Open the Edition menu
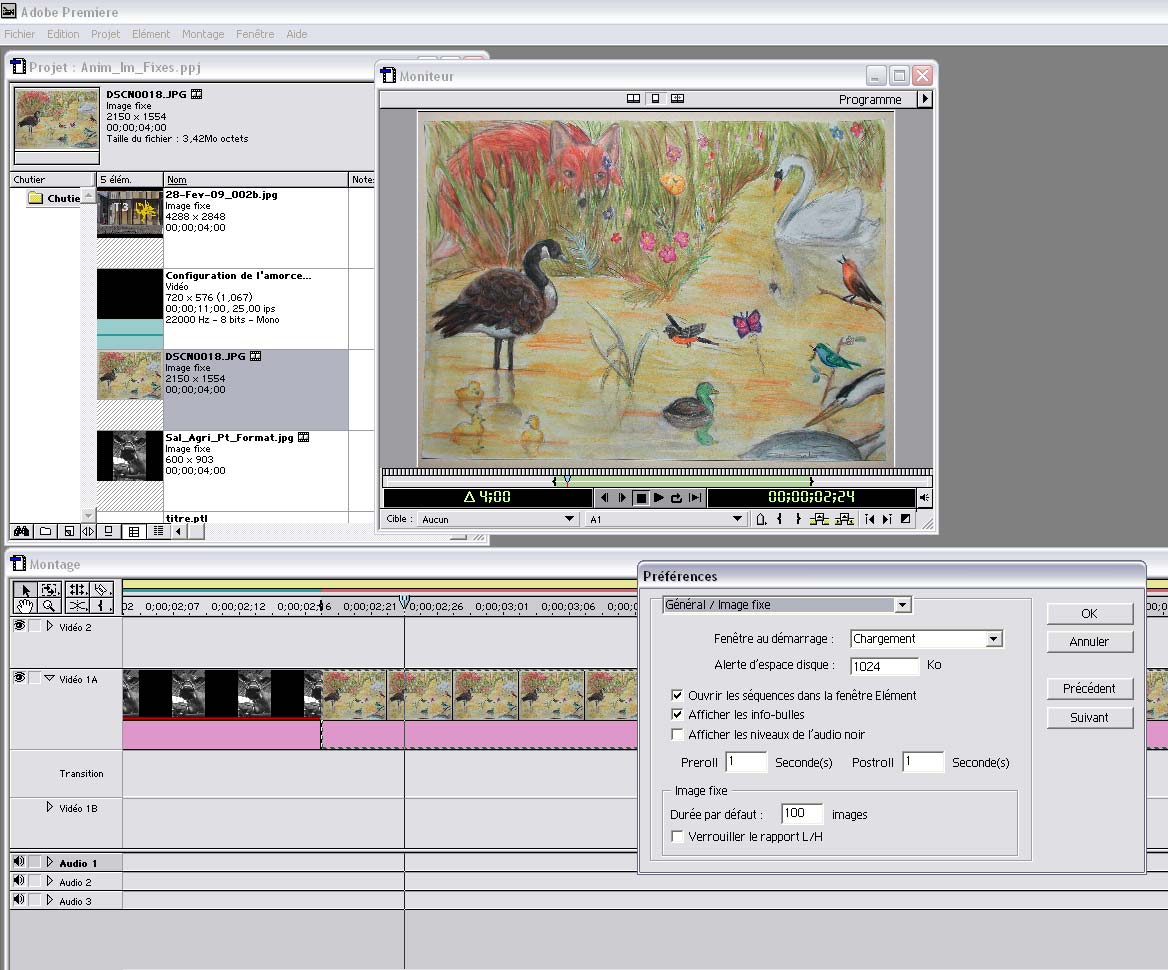 click(x=63, y=34)
